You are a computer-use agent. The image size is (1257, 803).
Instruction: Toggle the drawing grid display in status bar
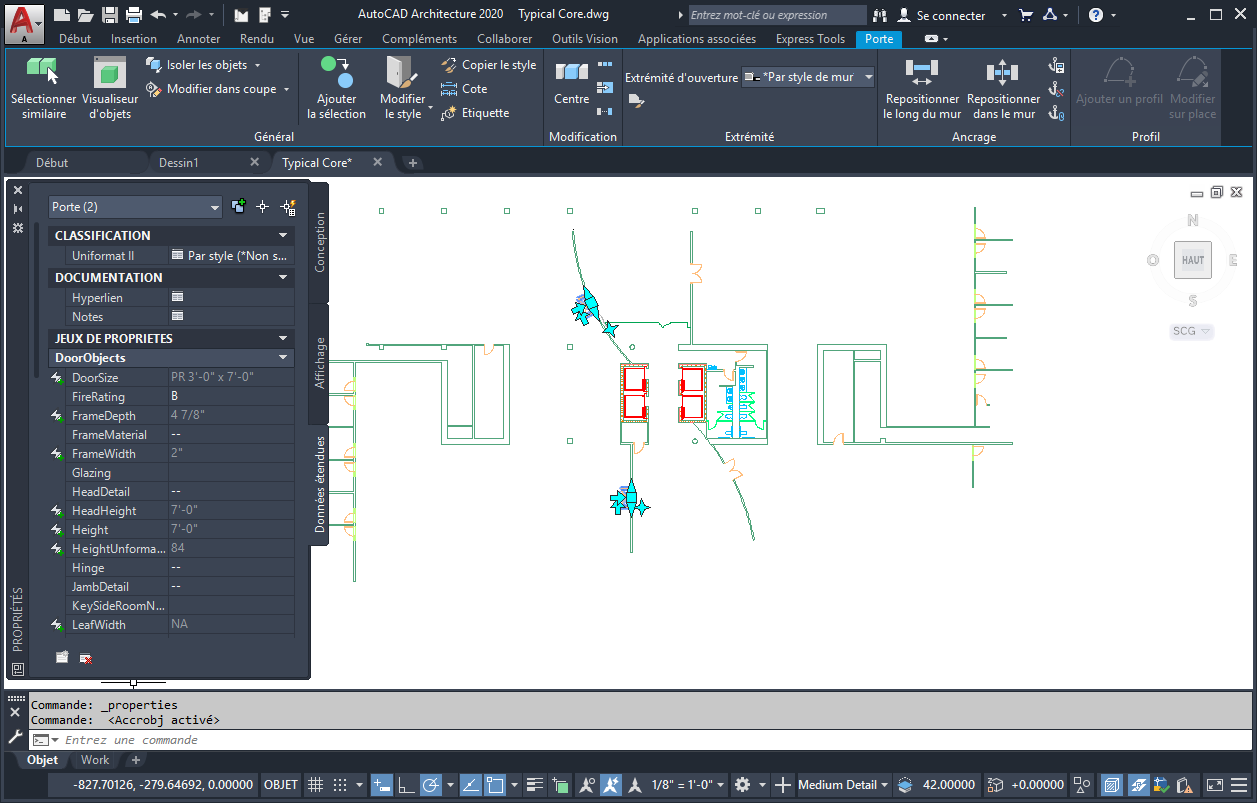pos(315,785)
